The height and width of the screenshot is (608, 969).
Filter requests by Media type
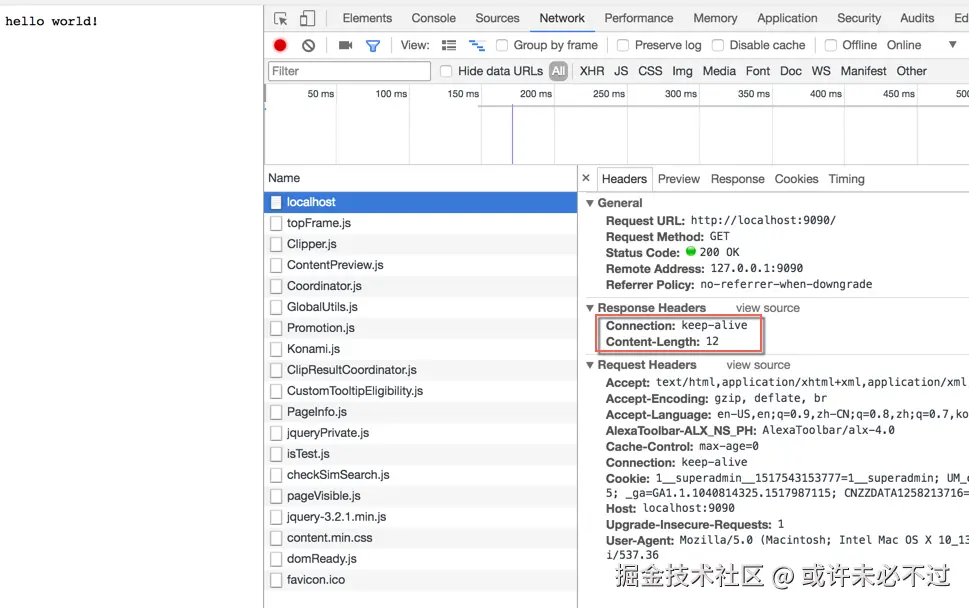point(719,71)
